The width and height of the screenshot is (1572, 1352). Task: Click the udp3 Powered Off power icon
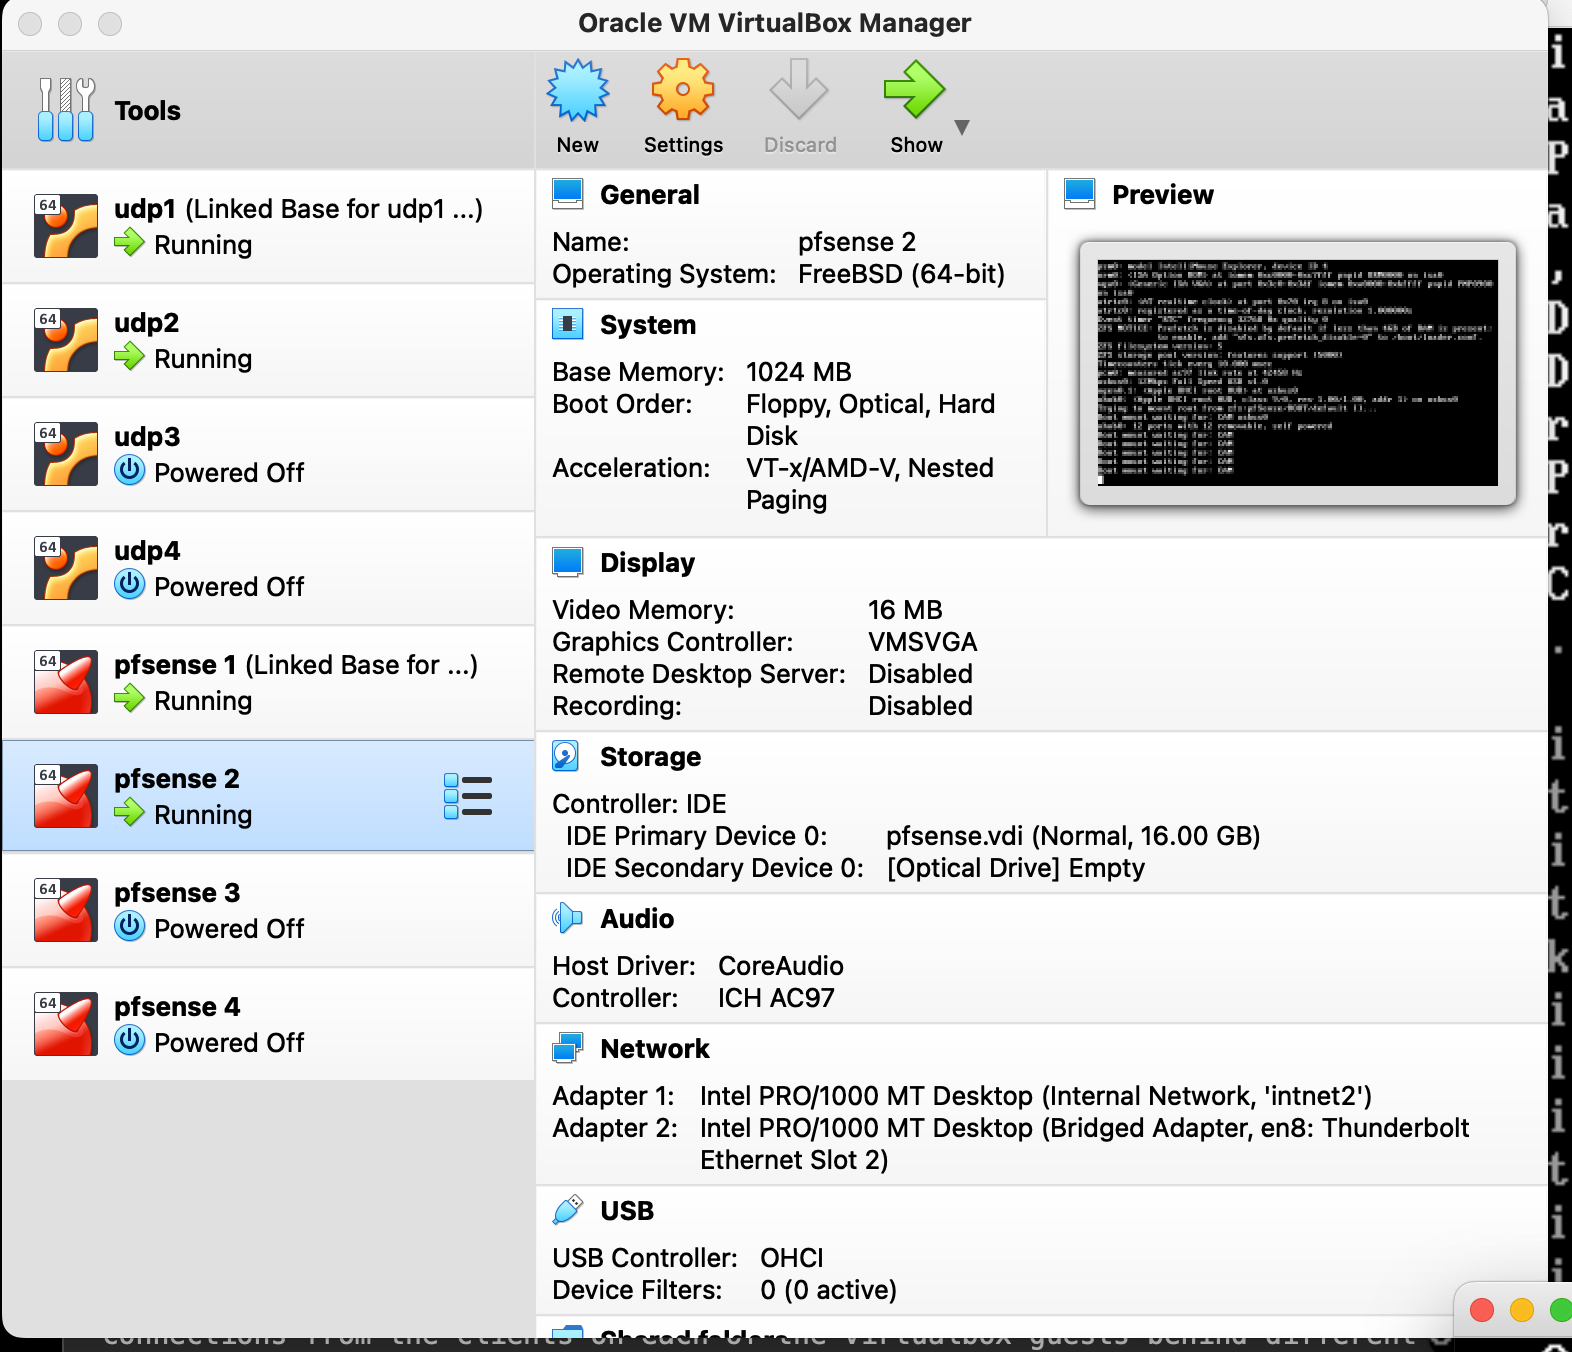[x=130, y=470]
